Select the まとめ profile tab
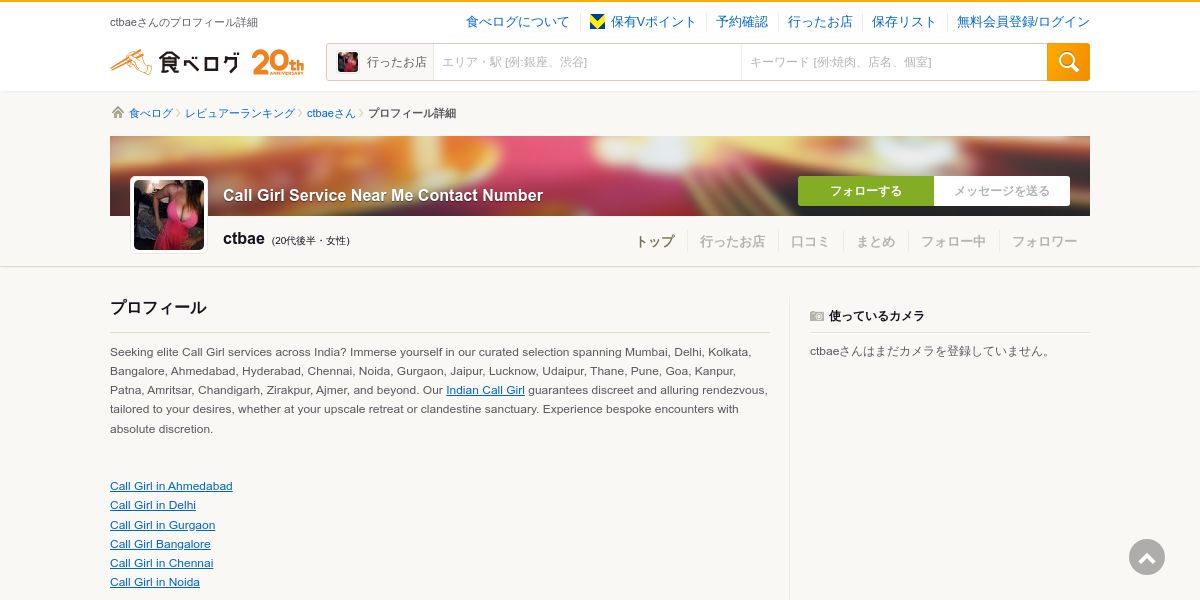 pos(875,241)
